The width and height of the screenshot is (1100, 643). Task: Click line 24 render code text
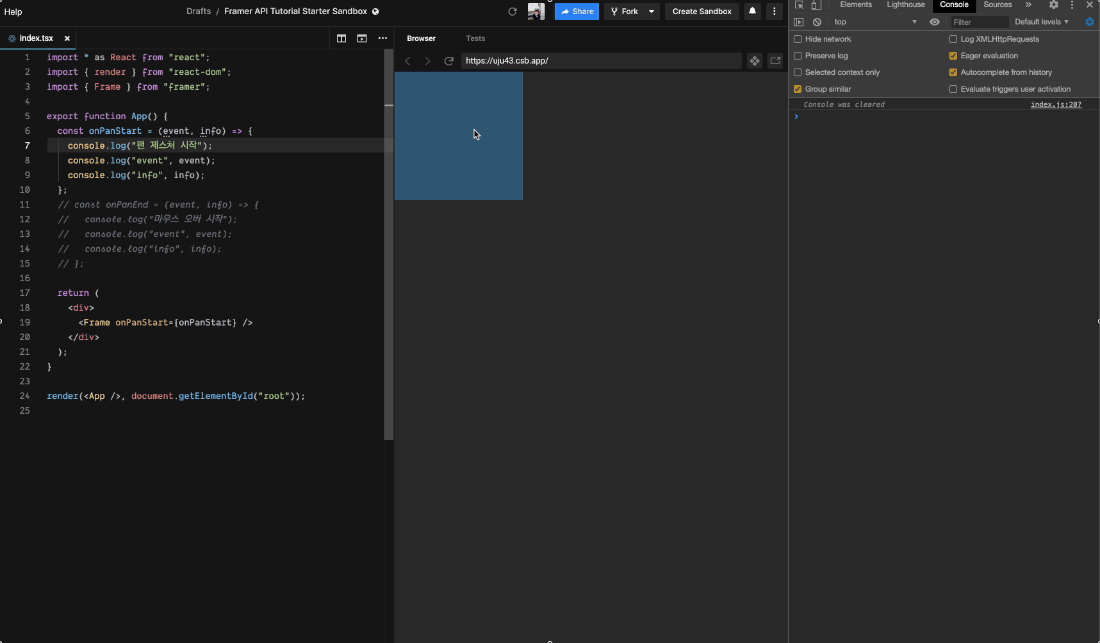click(176, 396)
